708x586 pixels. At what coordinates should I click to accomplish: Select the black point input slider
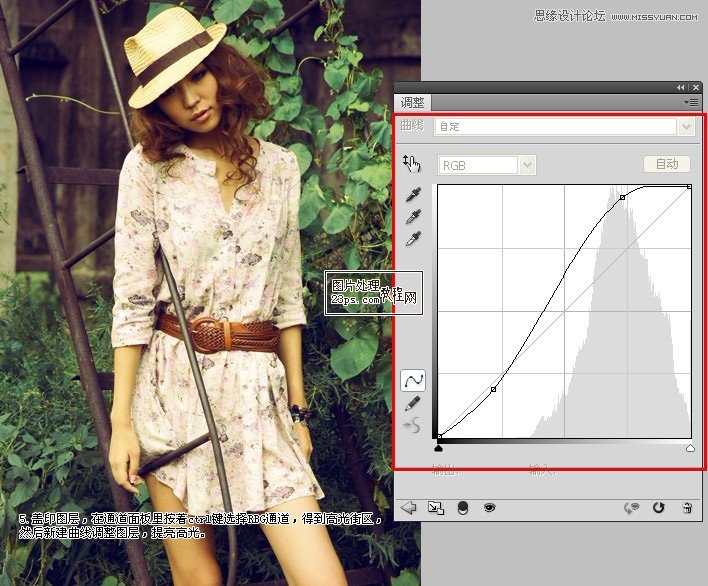[x=438, y=448]
